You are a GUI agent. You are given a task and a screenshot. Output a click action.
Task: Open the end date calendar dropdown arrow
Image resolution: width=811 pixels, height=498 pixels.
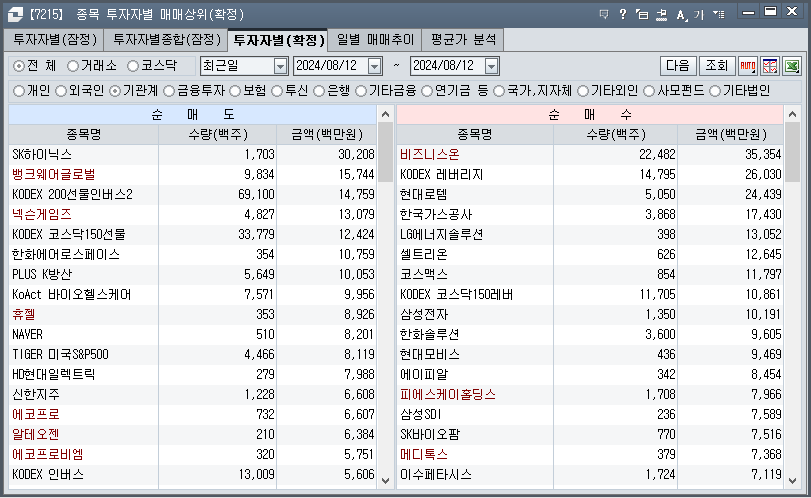tap(491, 66)
